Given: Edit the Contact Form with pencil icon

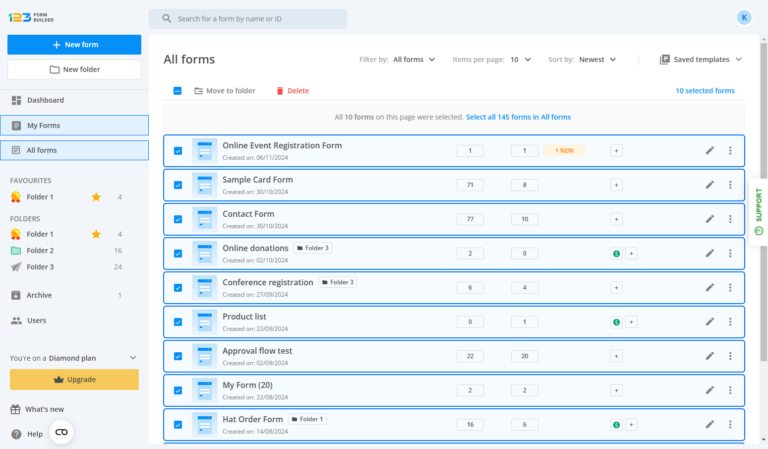Looking at the screenshot, I should click(710, 219).
